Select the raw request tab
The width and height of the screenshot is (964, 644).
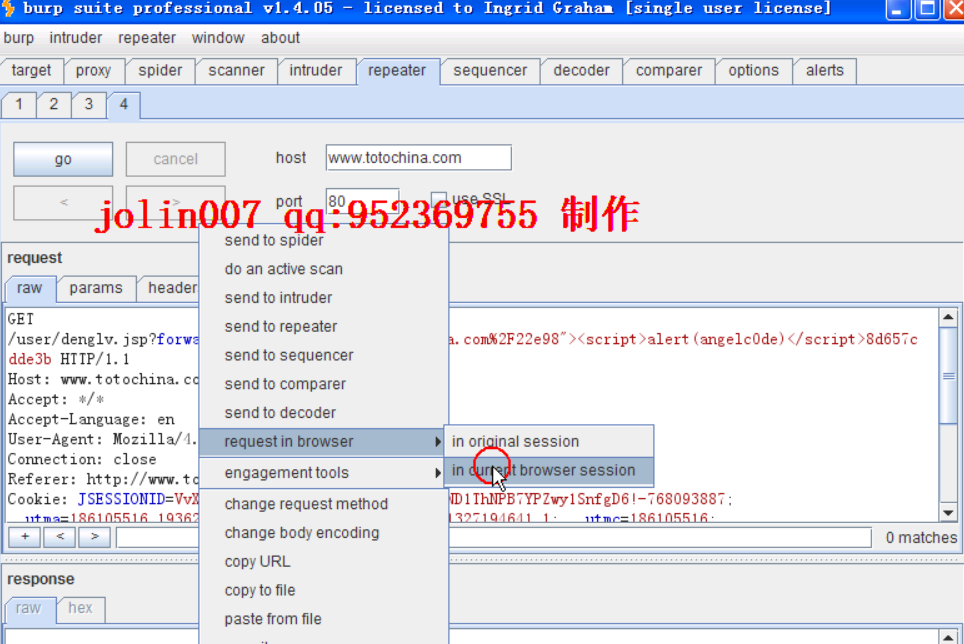30,288
